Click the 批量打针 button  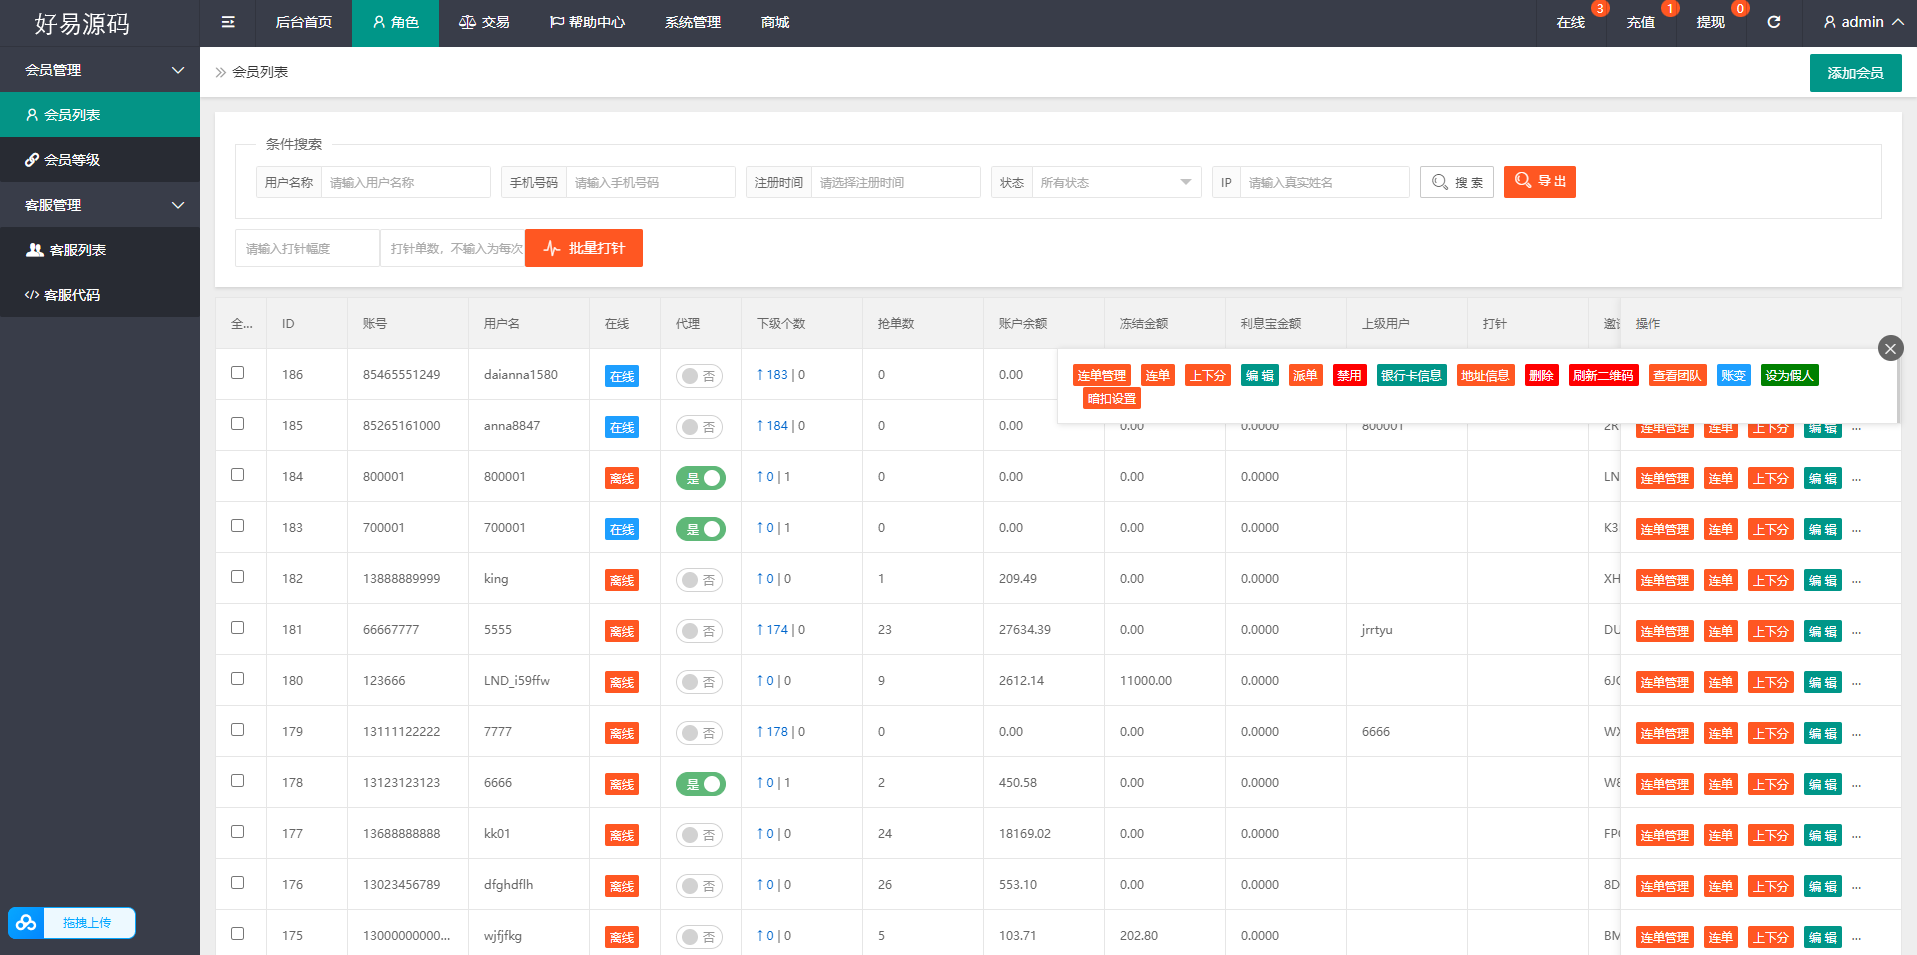click(x=584, y=248)
